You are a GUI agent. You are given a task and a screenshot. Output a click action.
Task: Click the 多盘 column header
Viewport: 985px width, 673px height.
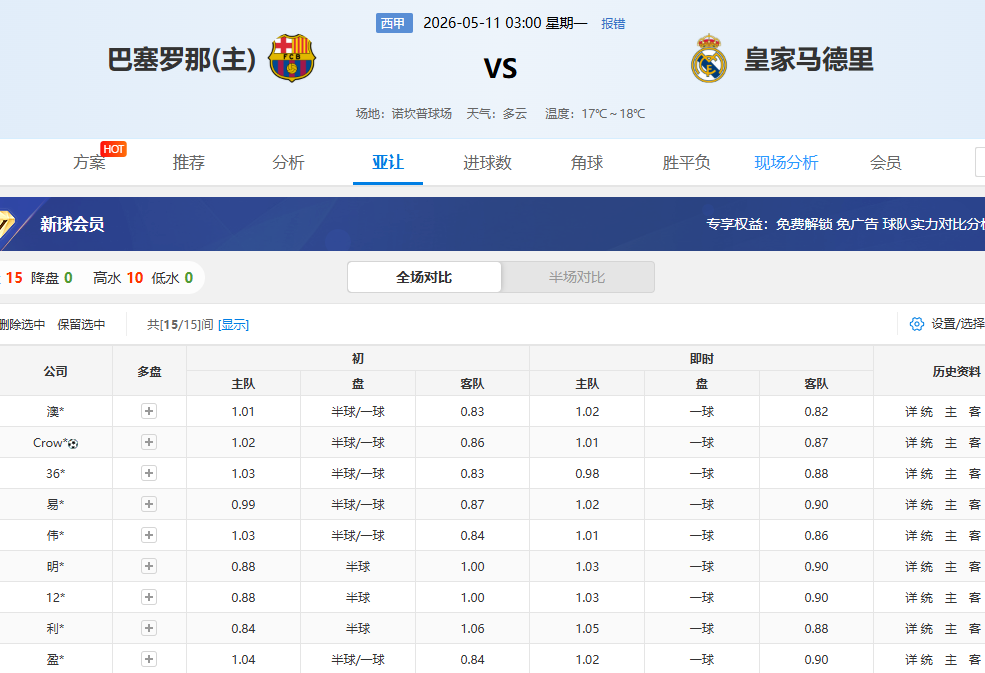point(150,371)
